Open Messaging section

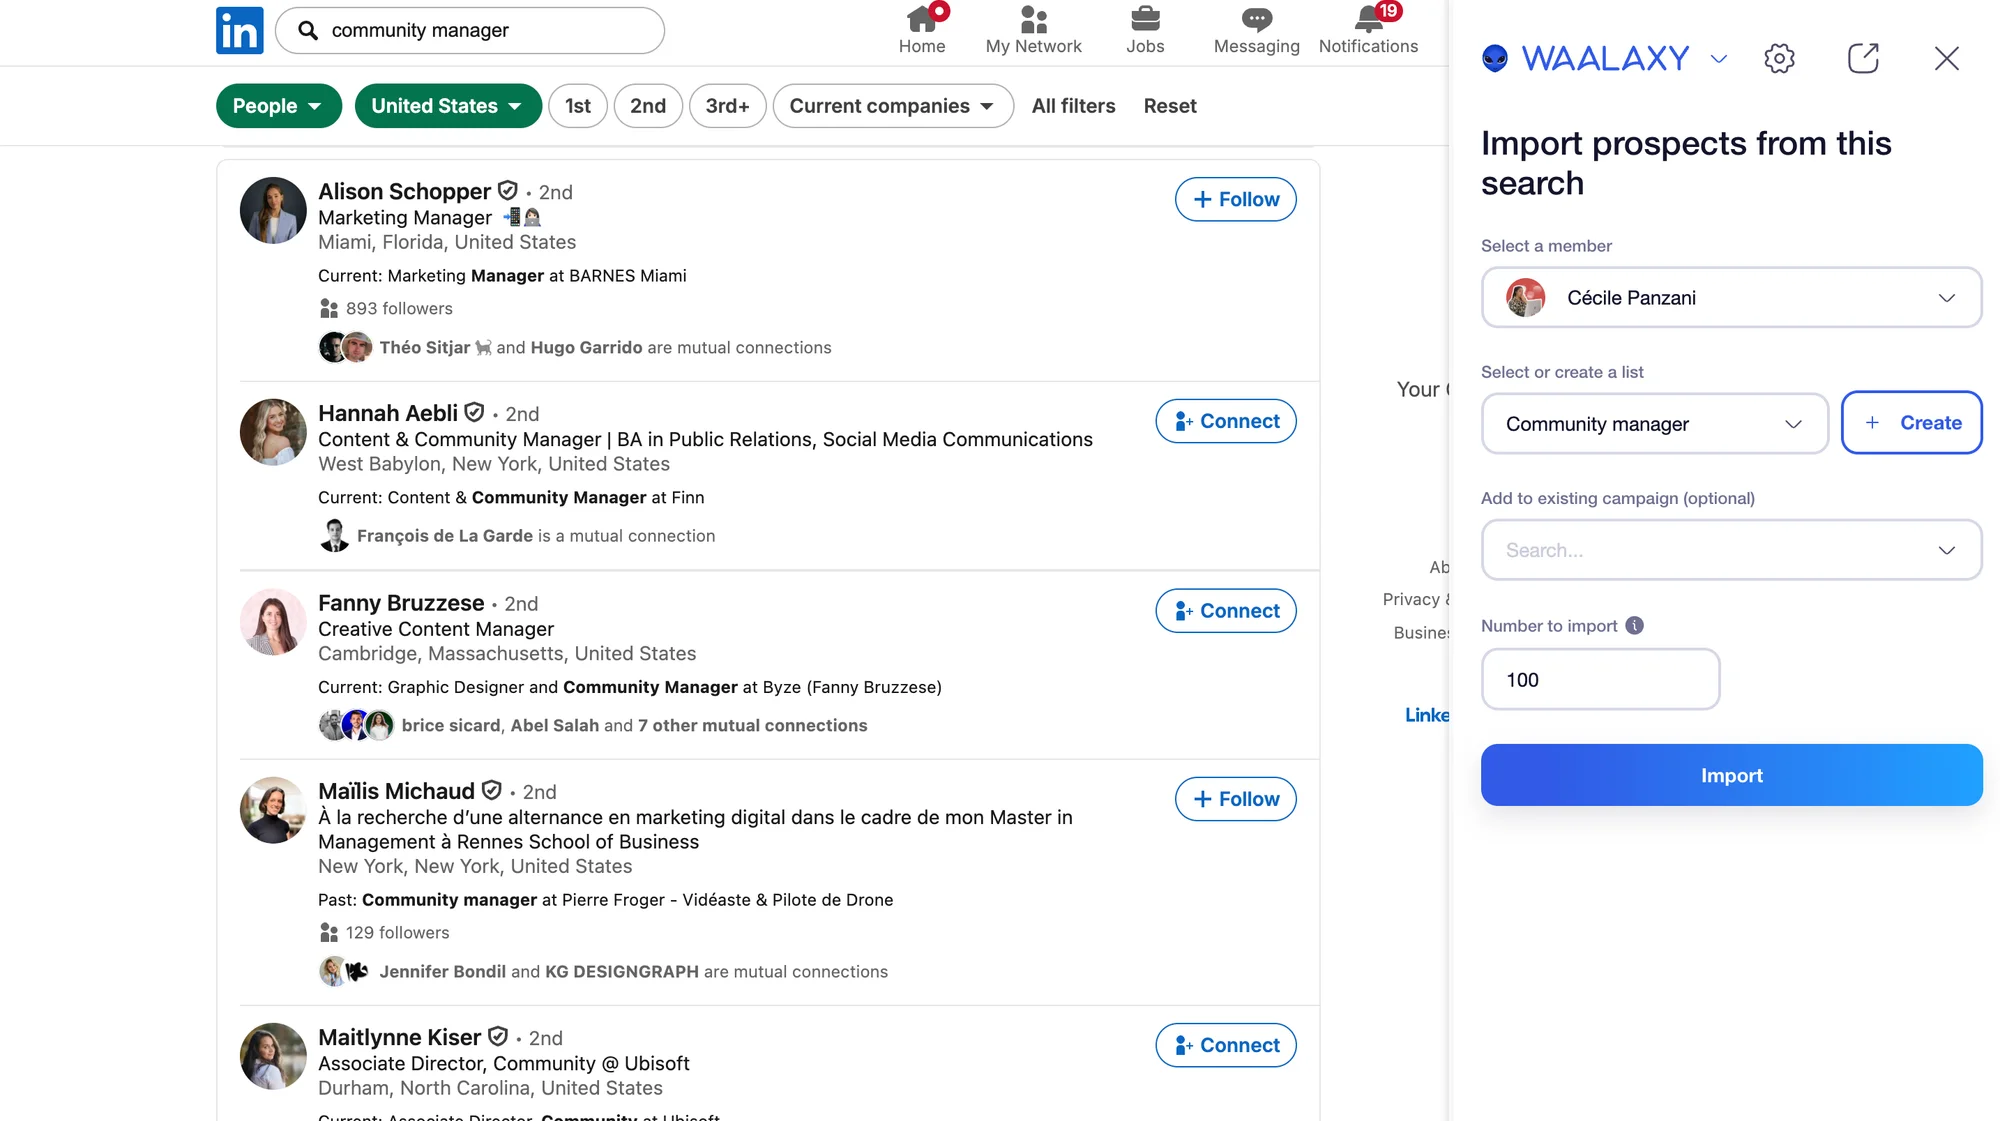[x=1256, y=31]
